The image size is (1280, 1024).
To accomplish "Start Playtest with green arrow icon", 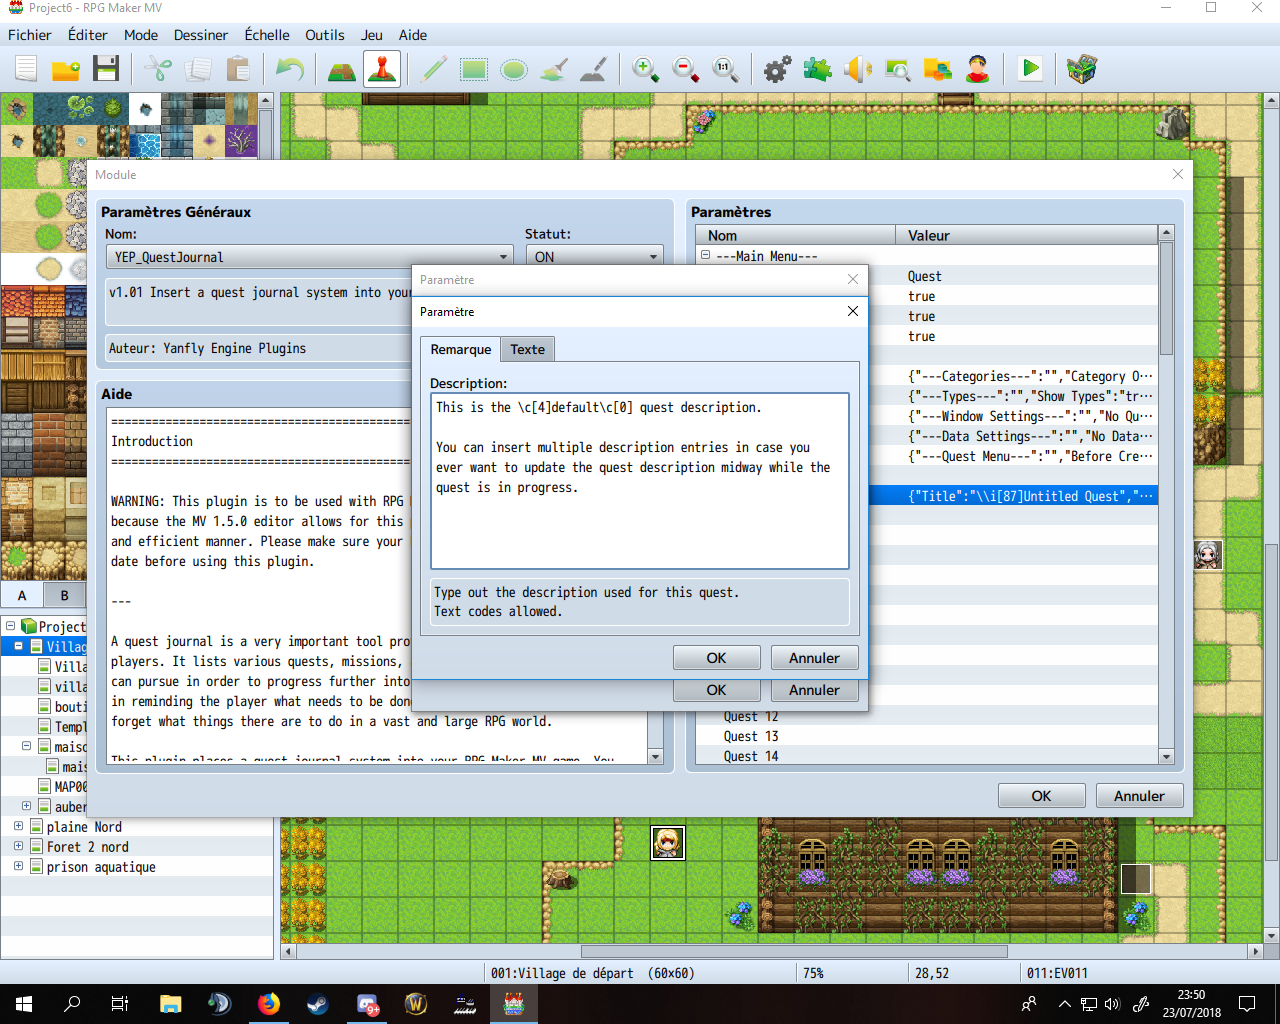I will tap(1029, 69).
